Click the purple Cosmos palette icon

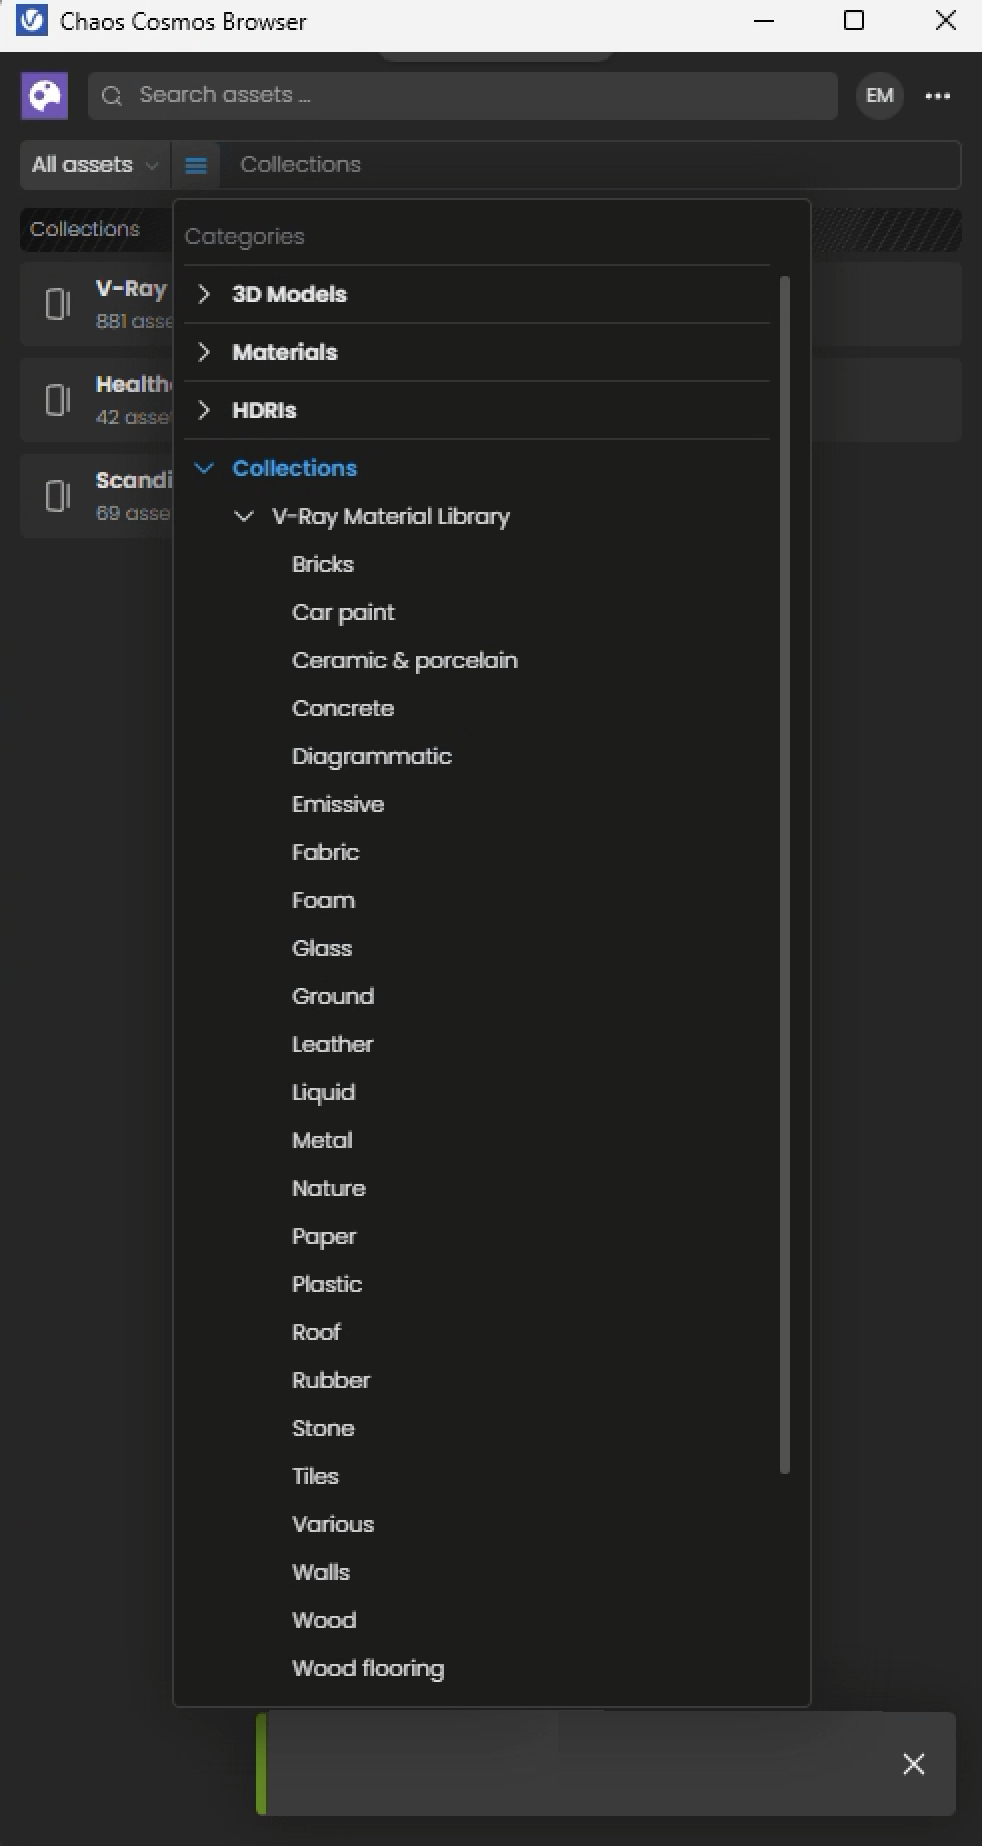[x=45, y=96]
